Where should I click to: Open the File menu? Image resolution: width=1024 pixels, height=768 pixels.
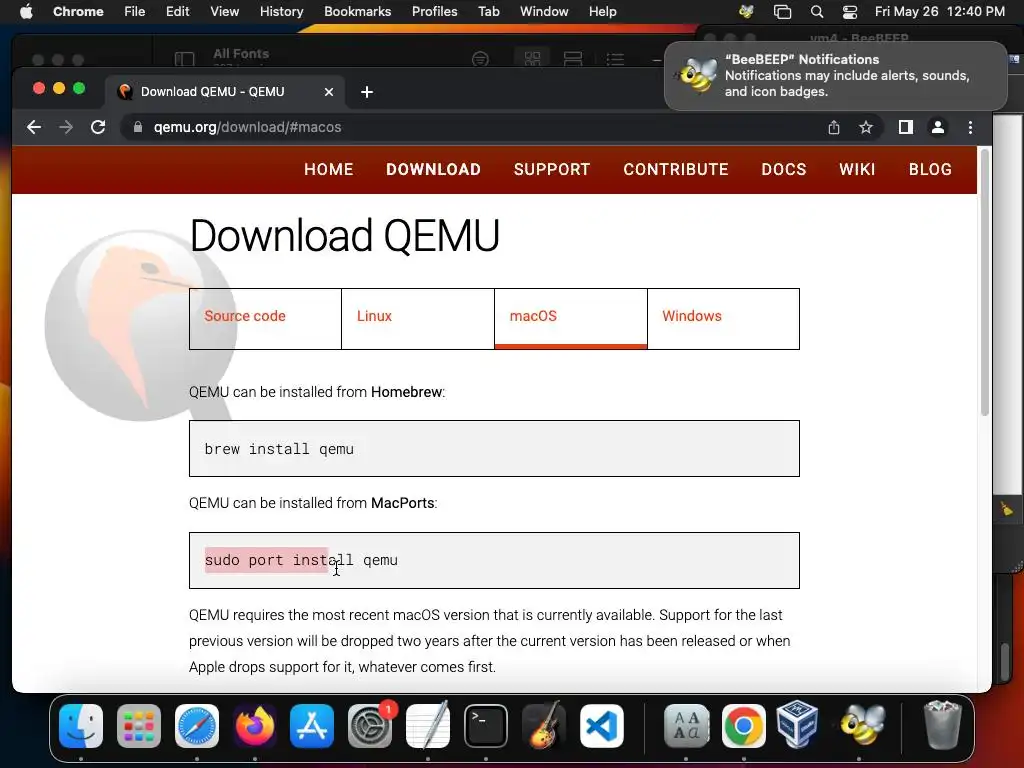135,12
